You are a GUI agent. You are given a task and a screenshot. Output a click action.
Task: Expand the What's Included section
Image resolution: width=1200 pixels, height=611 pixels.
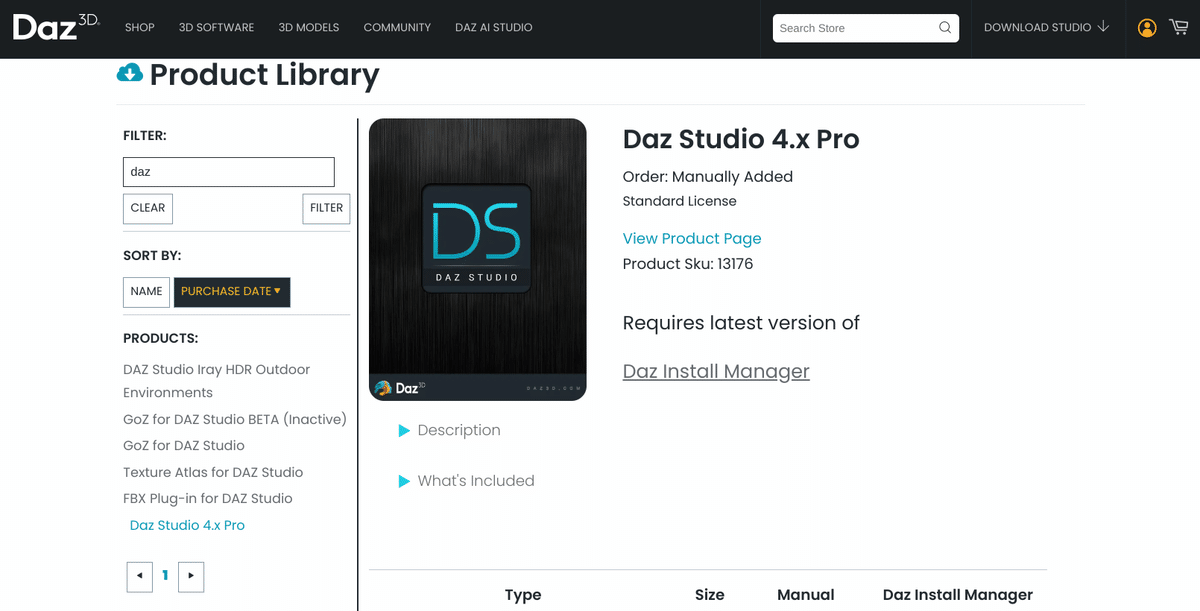click(466, 481)
